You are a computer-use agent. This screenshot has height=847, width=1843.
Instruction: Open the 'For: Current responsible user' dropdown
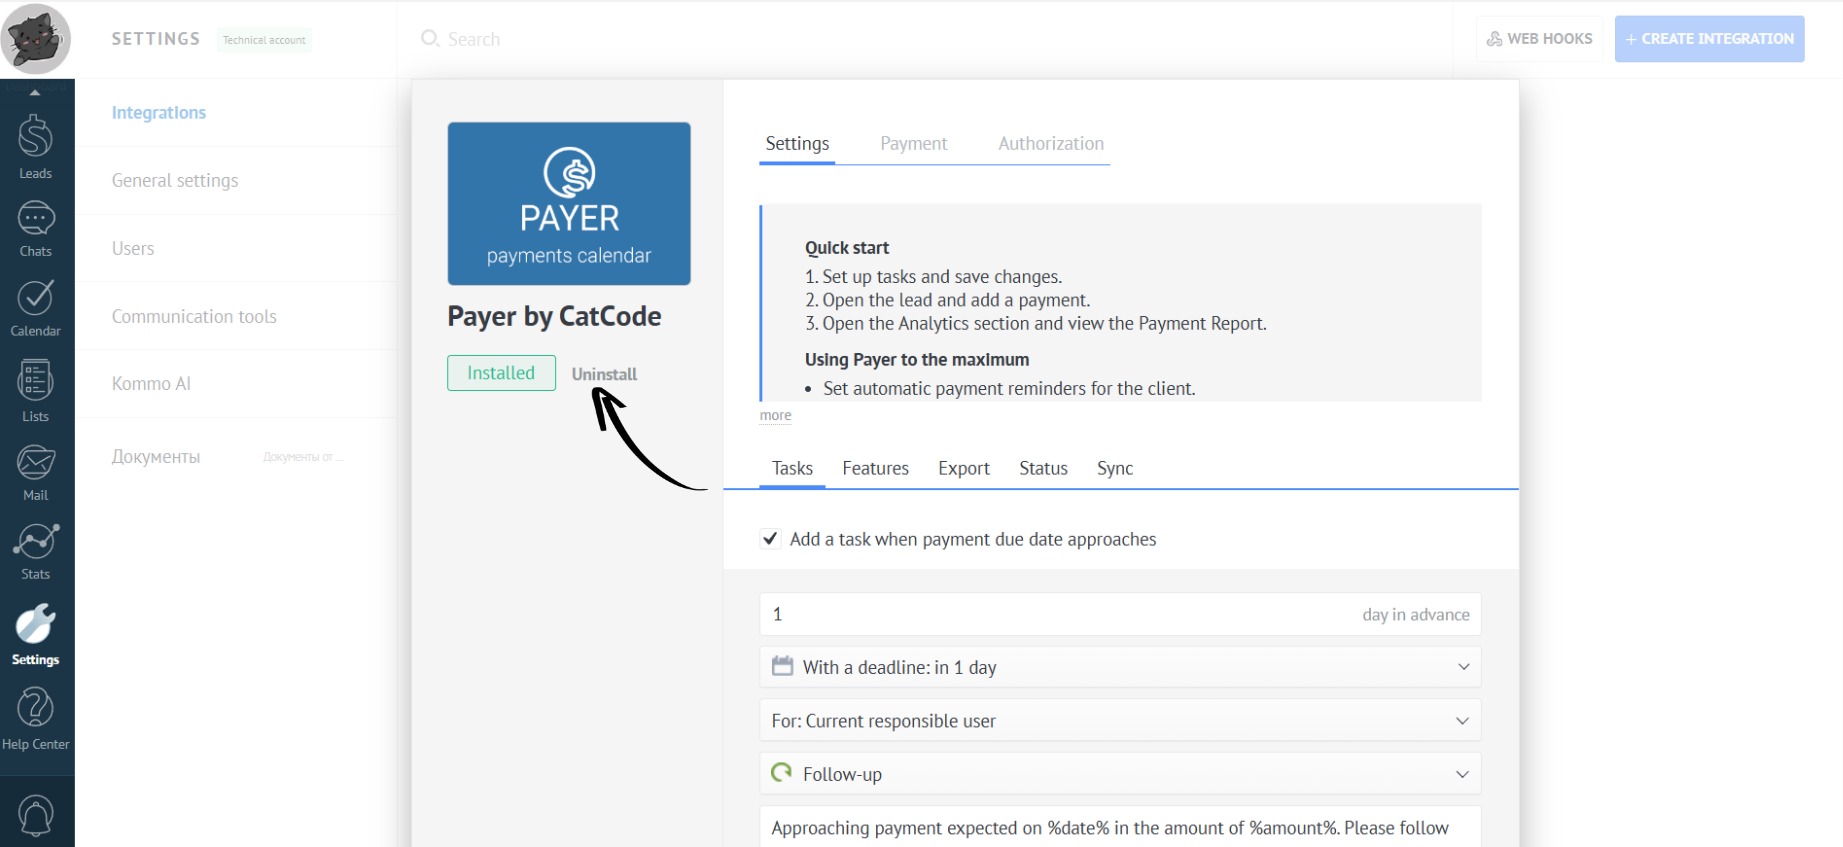[1119, 721]
